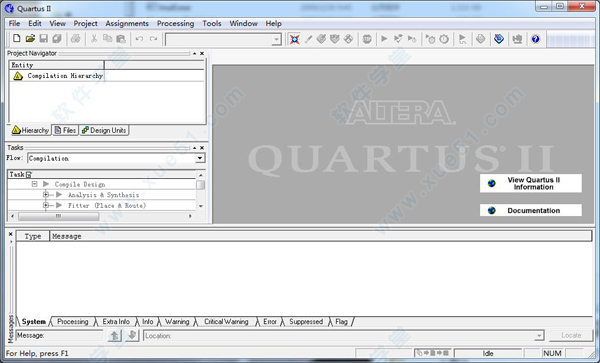
Task: Click the Print icon
Action: [x=76, y=38]
